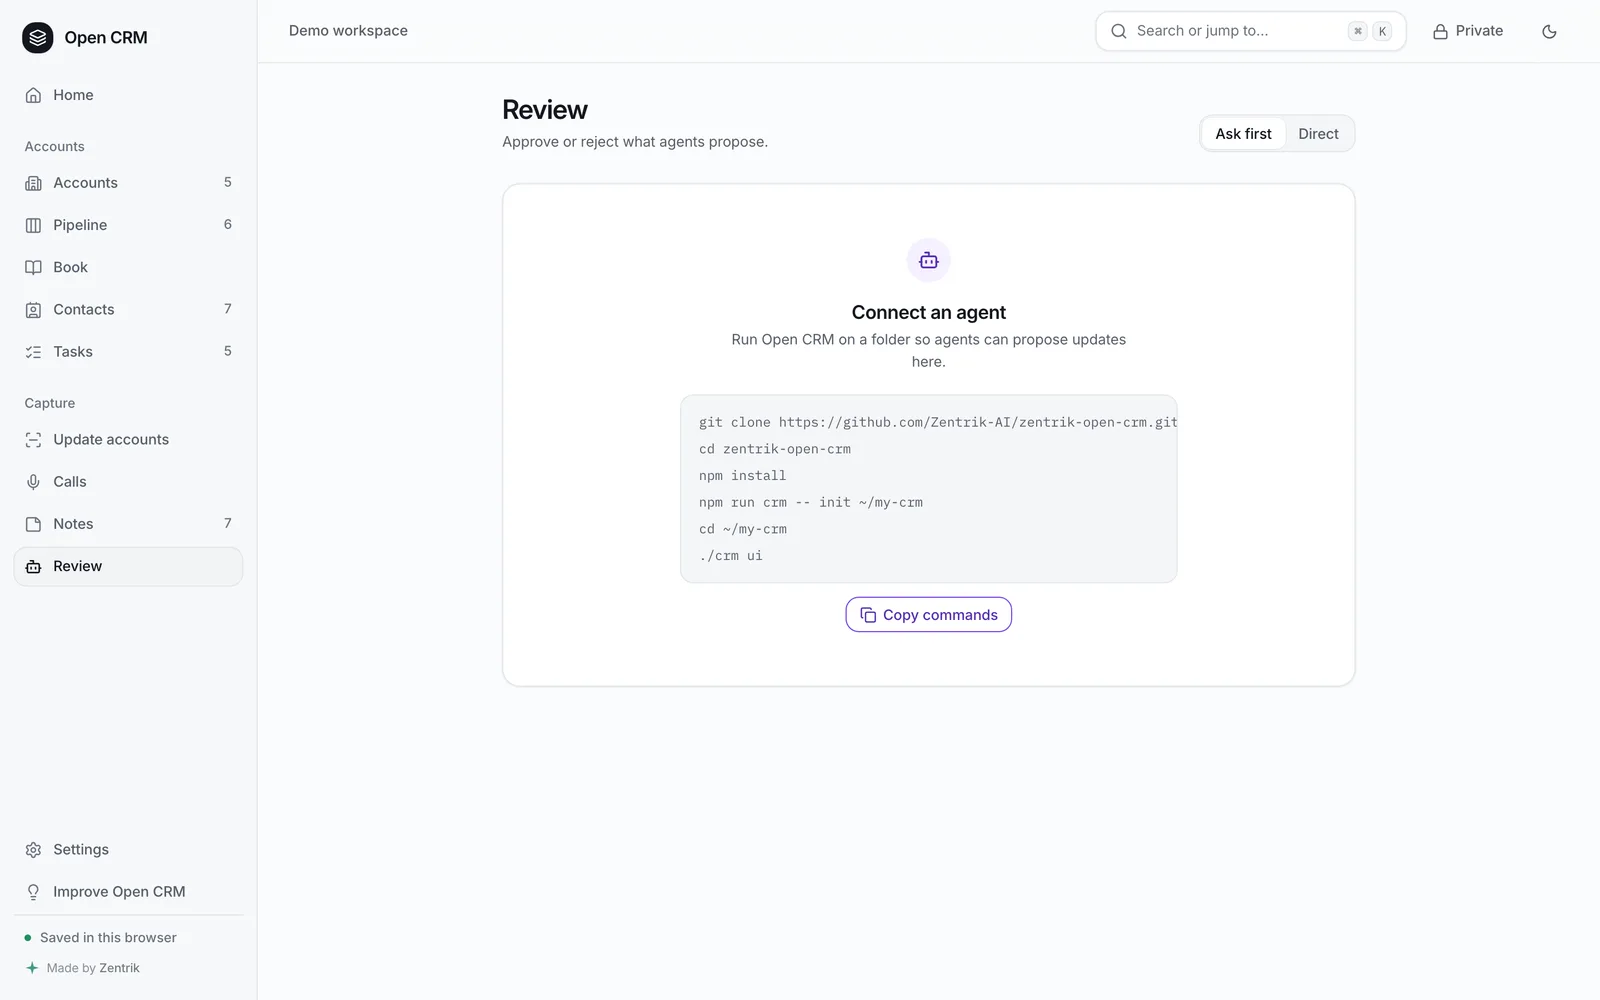Go to Pipeline in the sidebar

pos(128,225)
